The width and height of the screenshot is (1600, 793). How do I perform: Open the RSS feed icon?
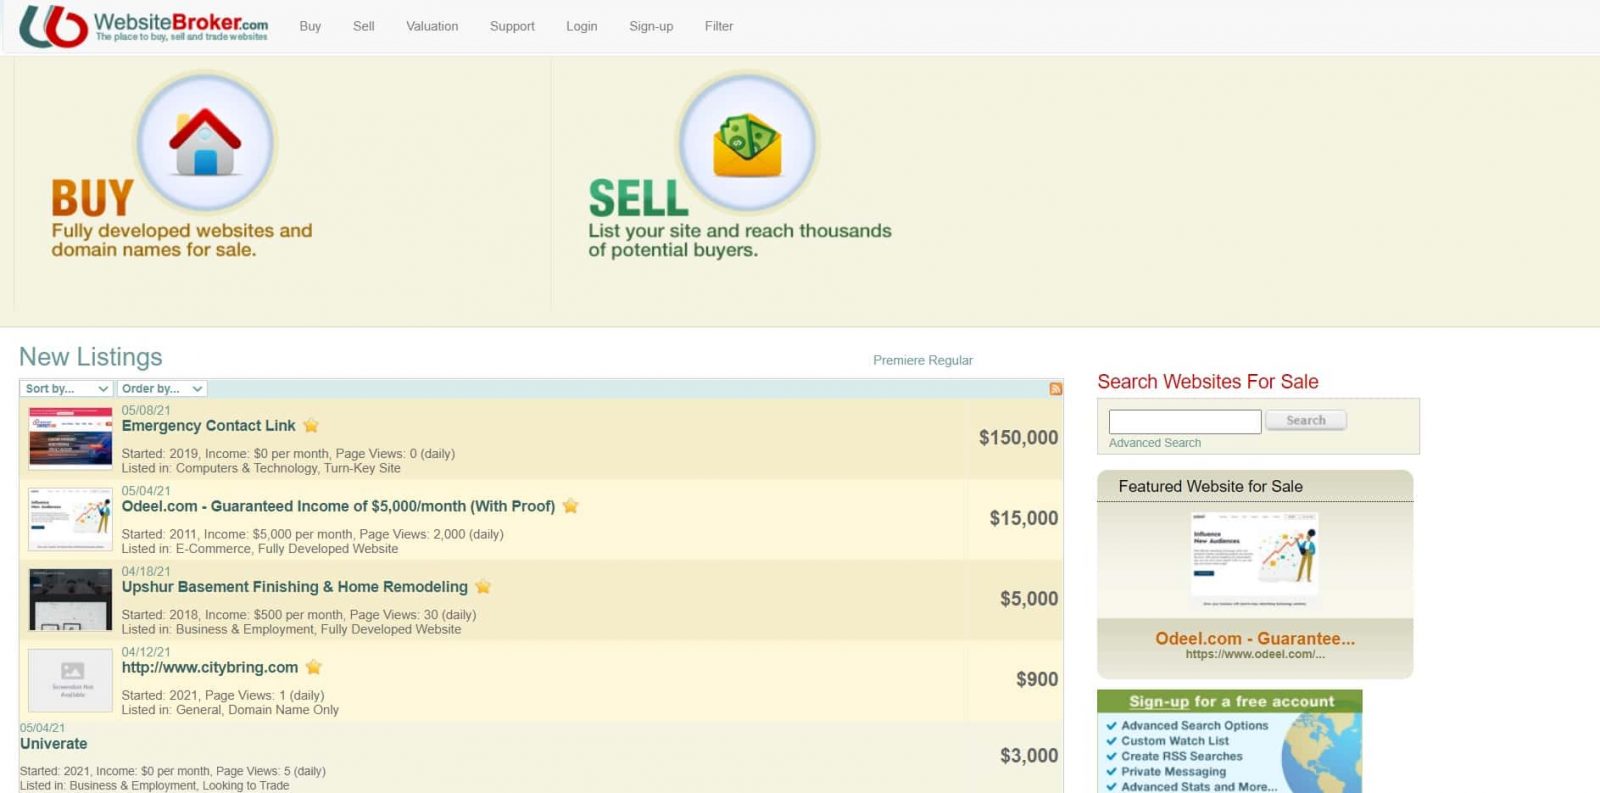(1055, 389)
